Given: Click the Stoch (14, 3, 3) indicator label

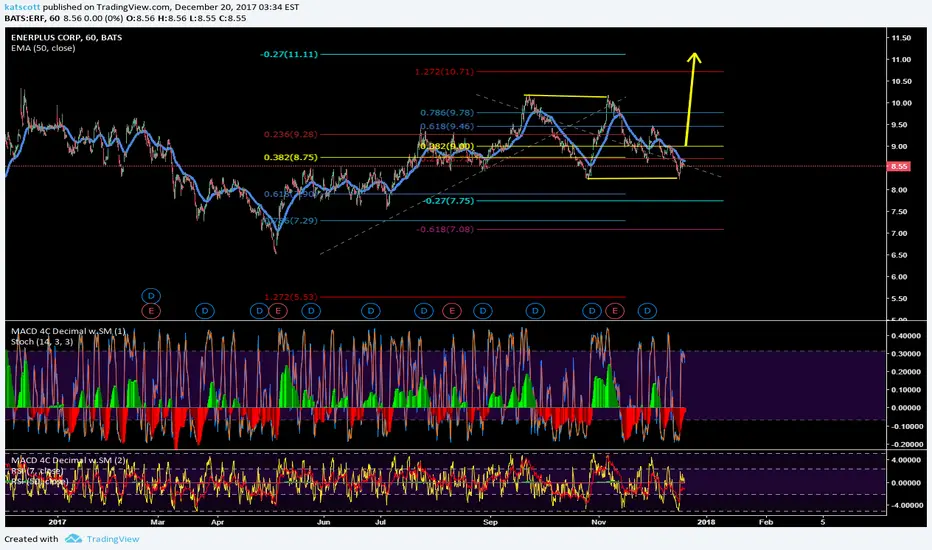Looking at the screenshot, I should pyautogui.click(x=42, y=342).
